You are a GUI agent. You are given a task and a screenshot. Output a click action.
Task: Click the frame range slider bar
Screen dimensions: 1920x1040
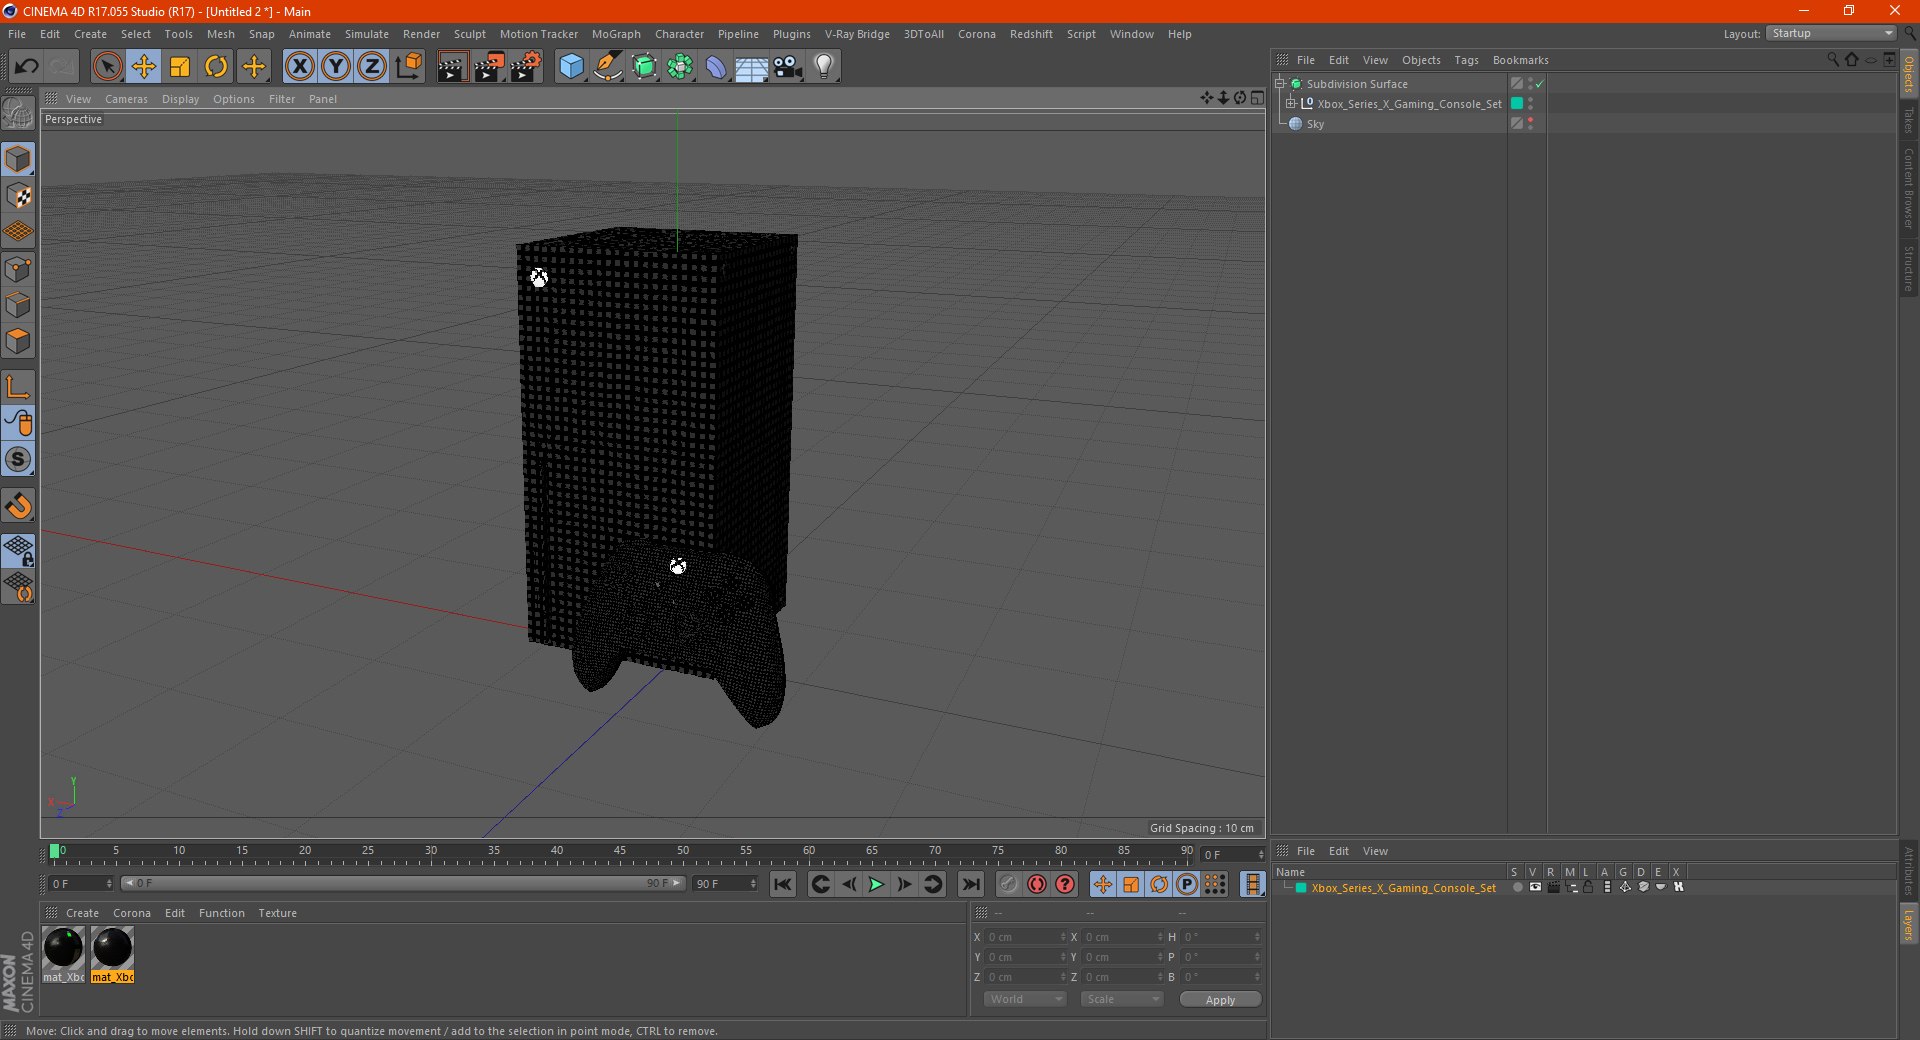(x=402, y=883)
